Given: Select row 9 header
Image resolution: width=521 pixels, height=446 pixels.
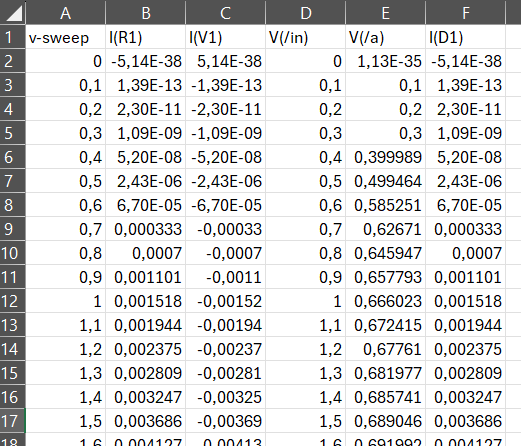Looking at the screenshot, I should pyautogui.click(x=13, y=229).
